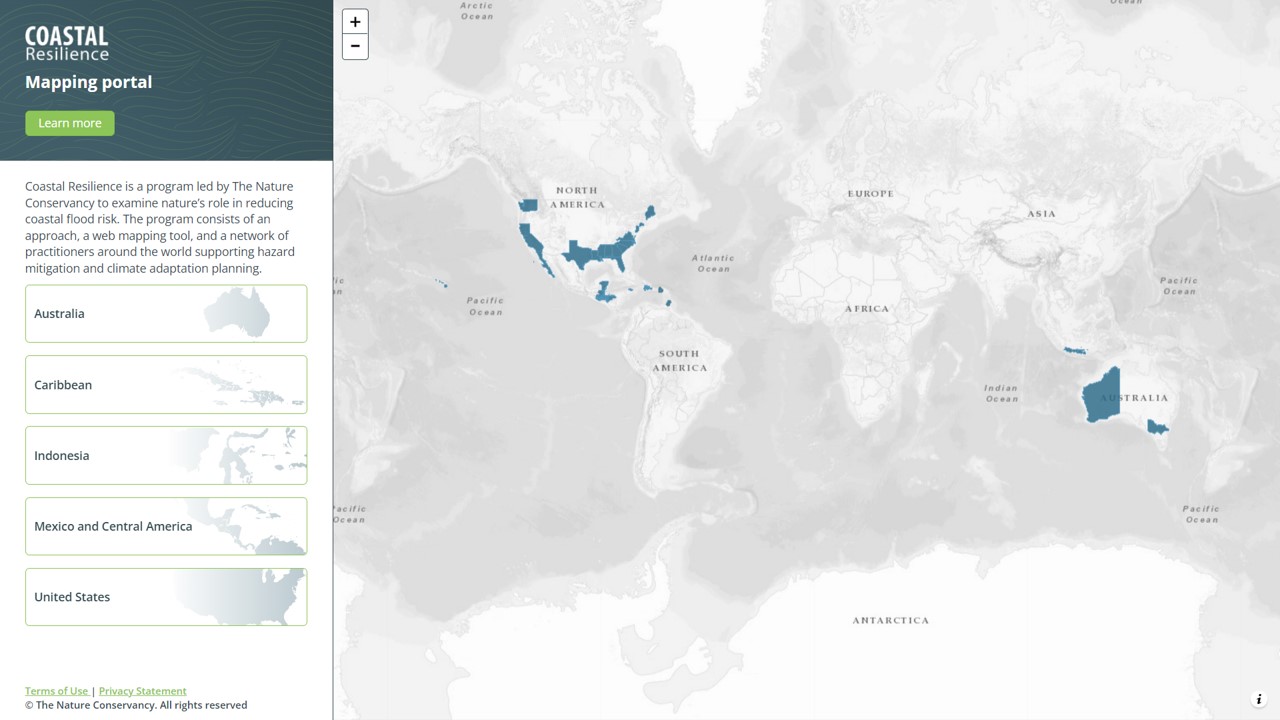Viewport: 1280px width, 720px height.
Task: Click the Learn more button
Action: (70, 123)
